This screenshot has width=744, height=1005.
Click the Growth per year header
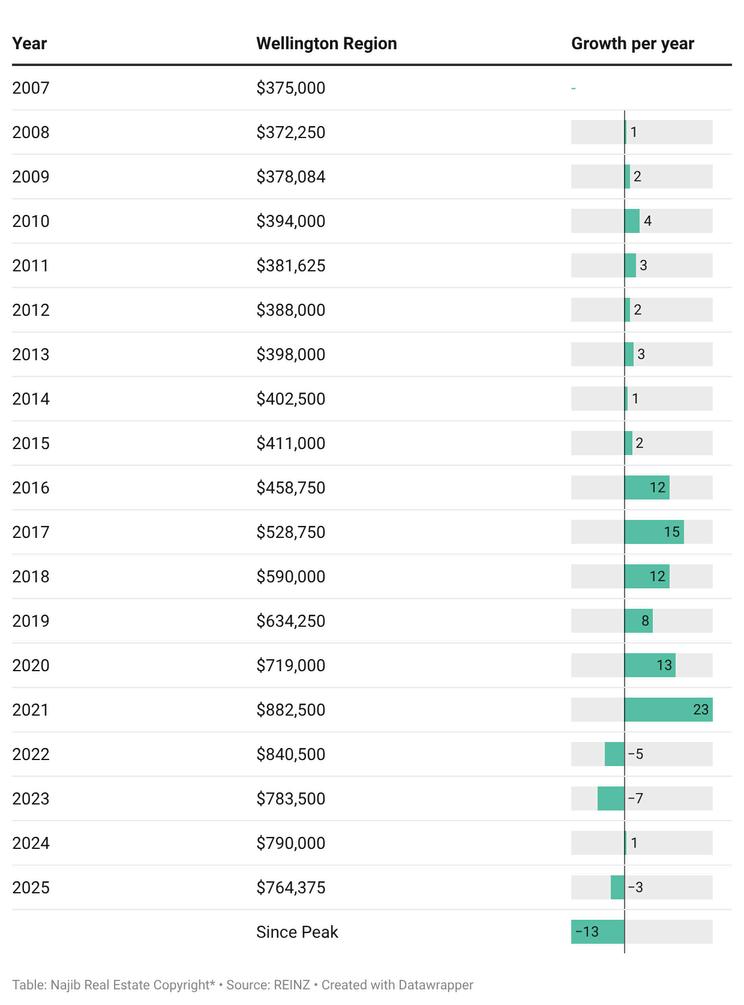click(632, 44)
